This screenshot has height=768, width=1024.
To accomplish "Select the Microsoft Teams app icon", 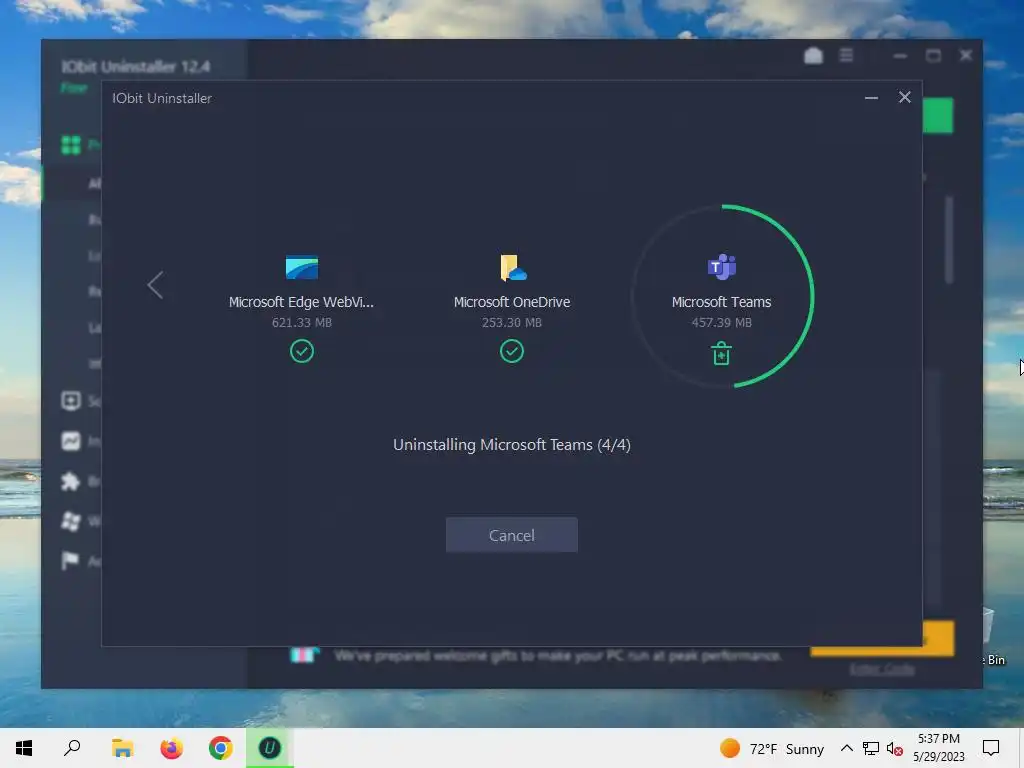I will pos(722,266).
